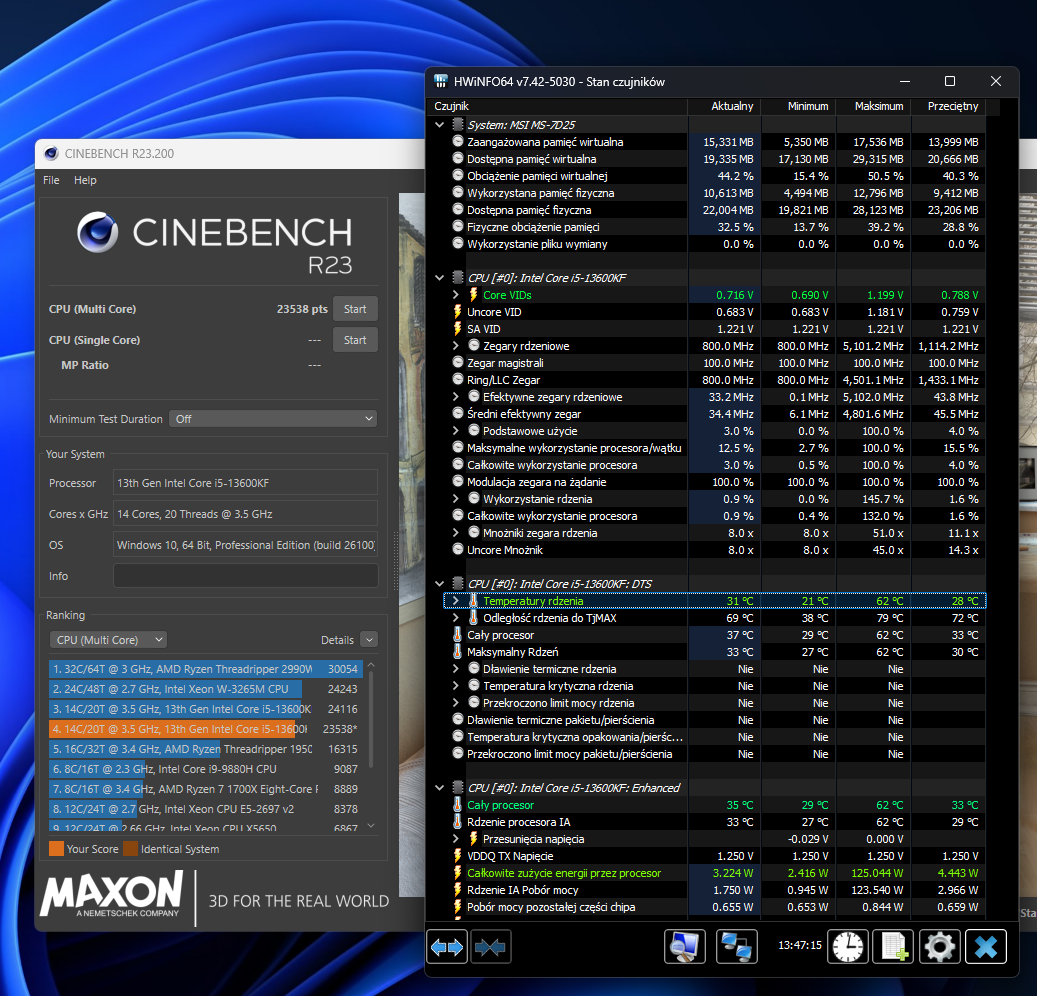The height and width of the screenshot is (996, 1037).
Task: Expand the Core VIDs row
Action: [x=456, y=295]
